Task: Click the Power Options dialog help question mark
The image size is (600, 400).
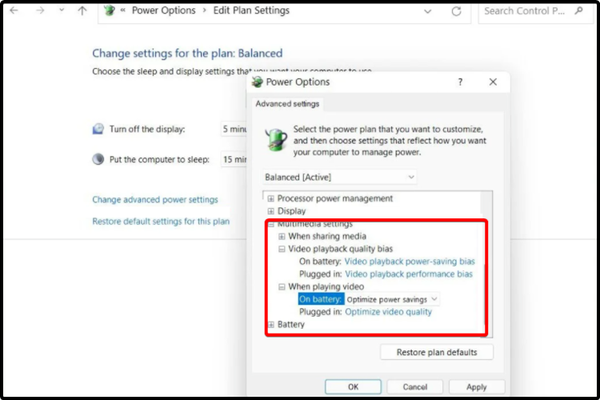Action: pyautogui.click(x=460, y=82)
